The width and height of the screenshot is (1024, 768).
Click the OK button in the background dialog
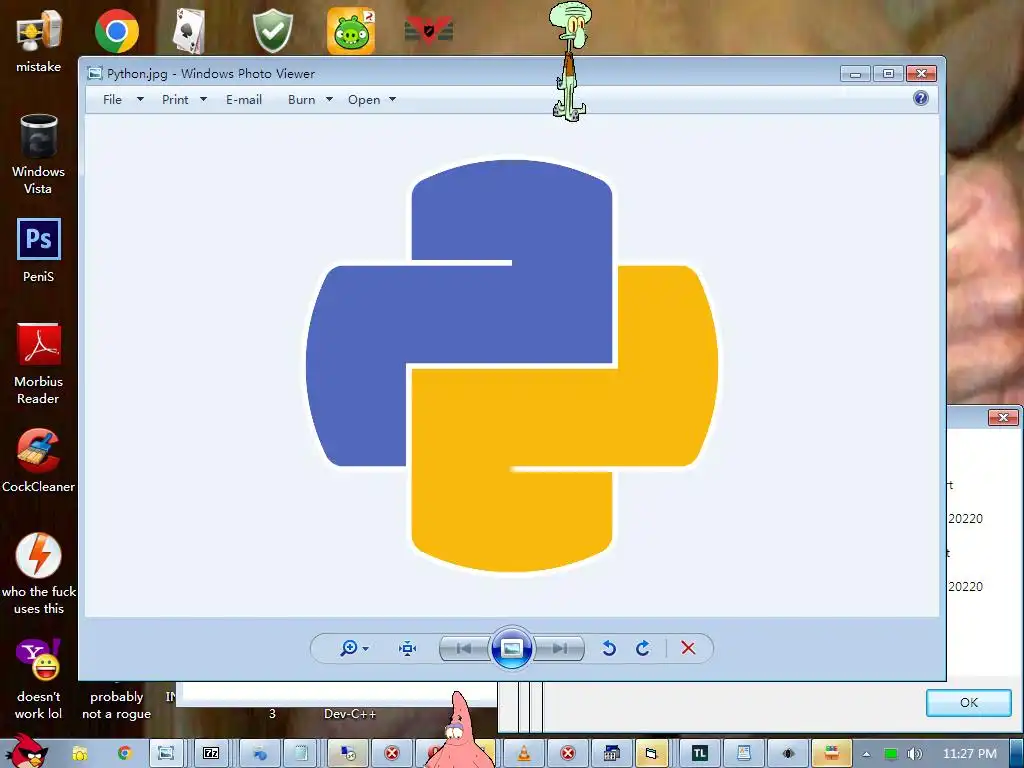click(968, 703)
